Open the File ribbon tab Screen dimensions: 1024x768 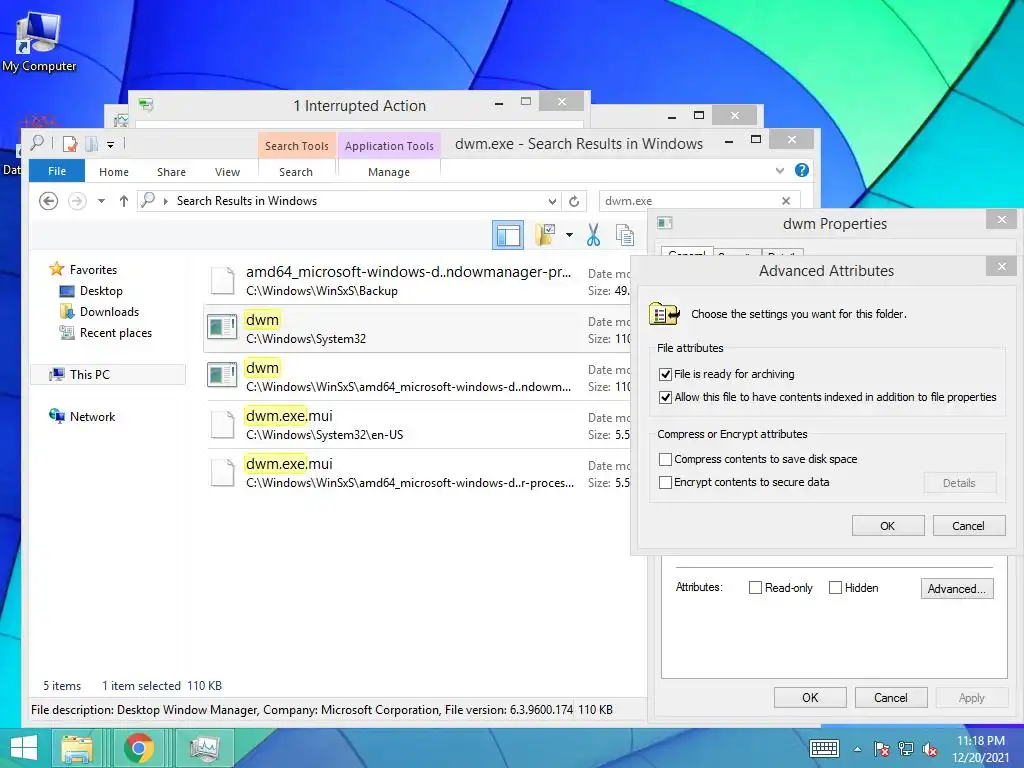pos(57,171)
